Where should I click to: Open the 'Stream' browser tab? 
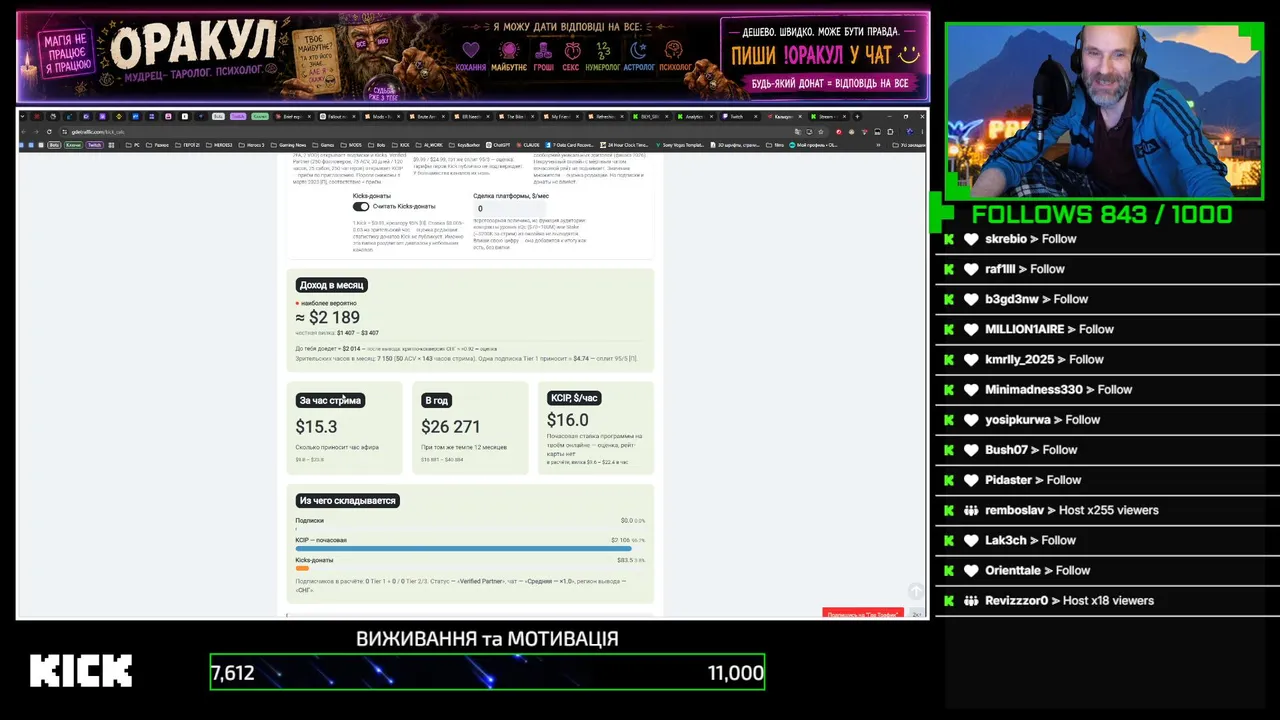click(x=829, y=117)
